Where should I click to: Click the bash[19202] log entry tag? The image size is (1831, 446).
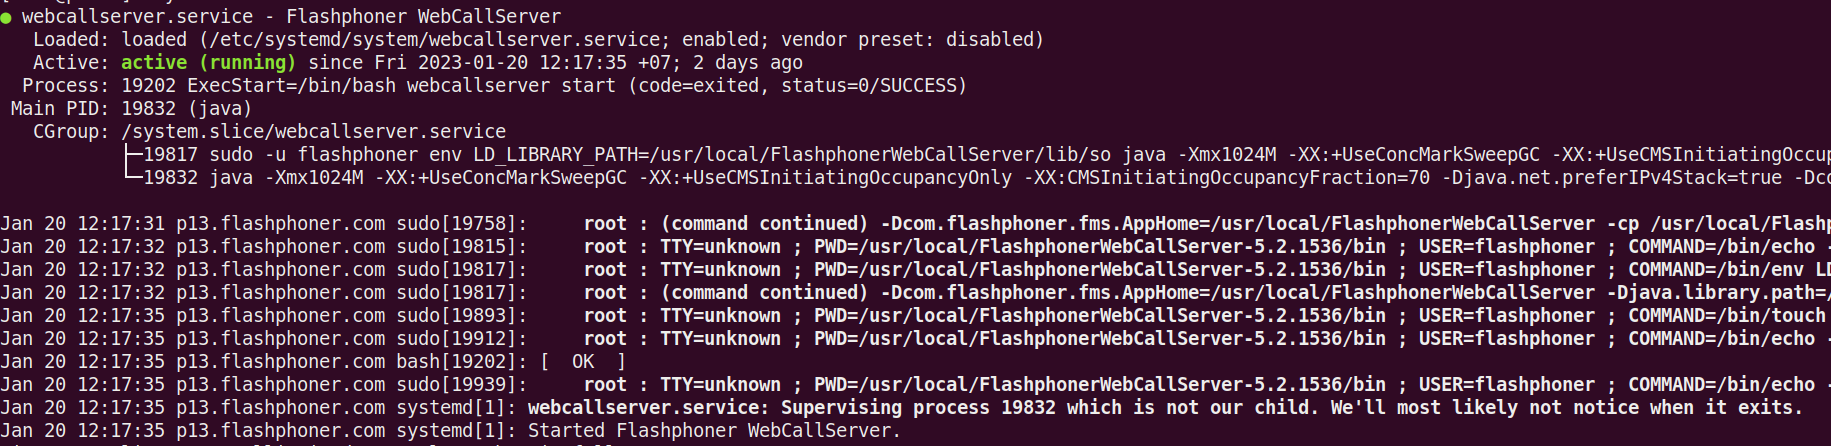click(x=461, y=361)
